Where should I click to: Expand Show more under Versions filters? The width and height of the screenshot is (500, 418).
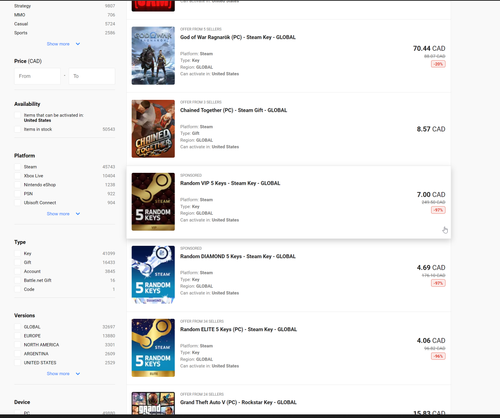(x=63, y=374)
